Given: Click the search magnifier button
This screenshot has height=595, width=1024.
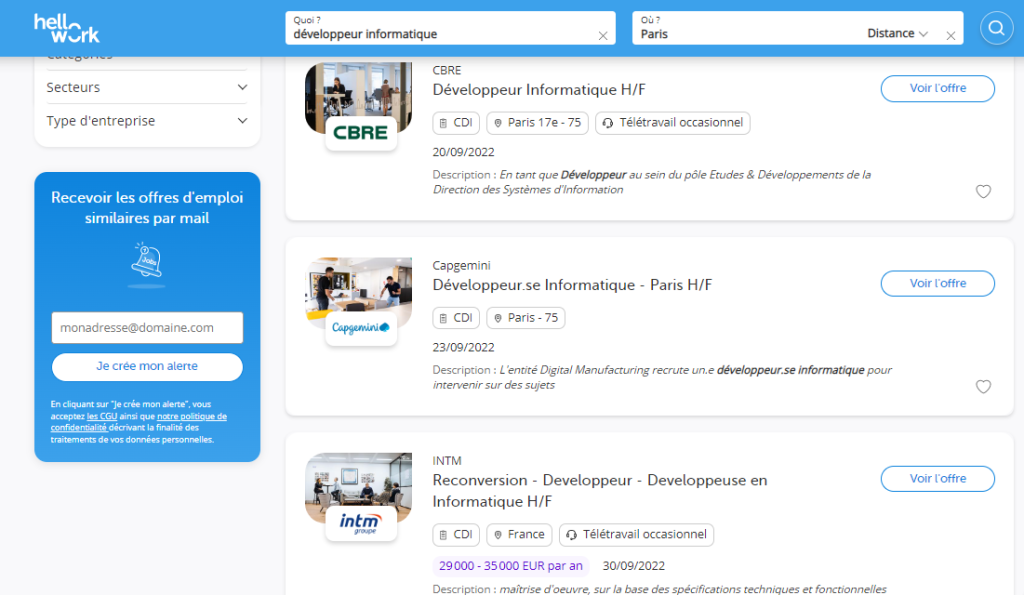Looking at the screenshot, I should click(x=996, y=28).
